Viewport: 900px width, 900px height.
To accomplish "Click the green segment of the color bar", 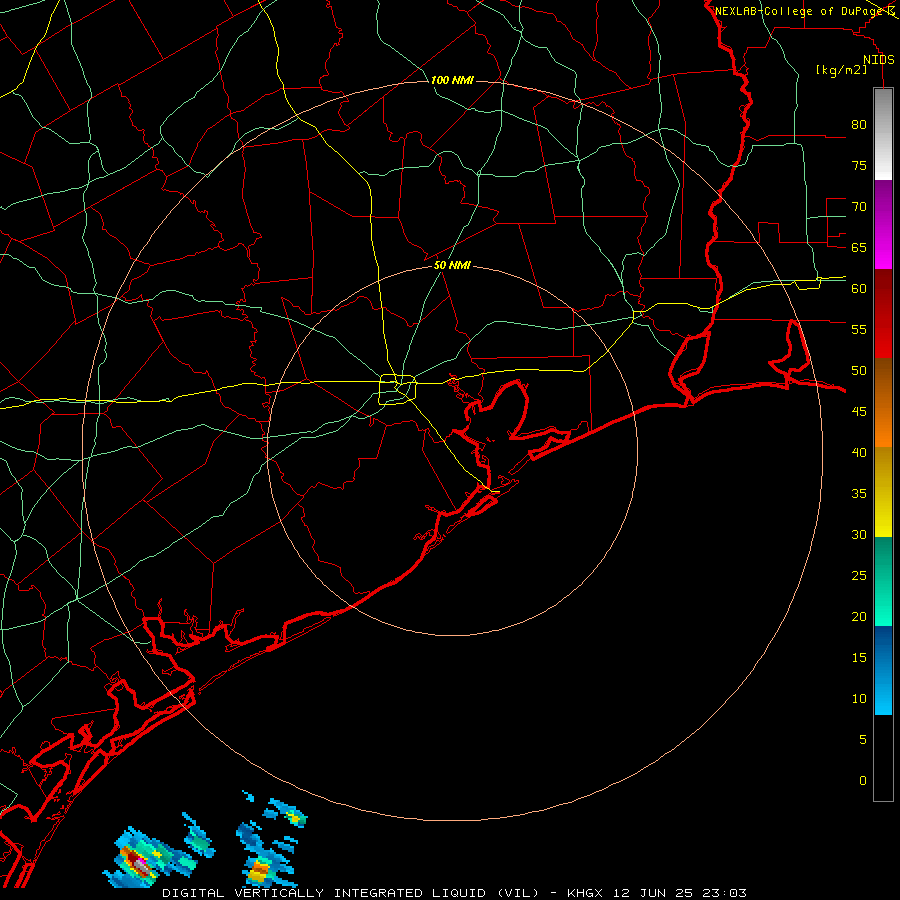I will click(883, 581).
